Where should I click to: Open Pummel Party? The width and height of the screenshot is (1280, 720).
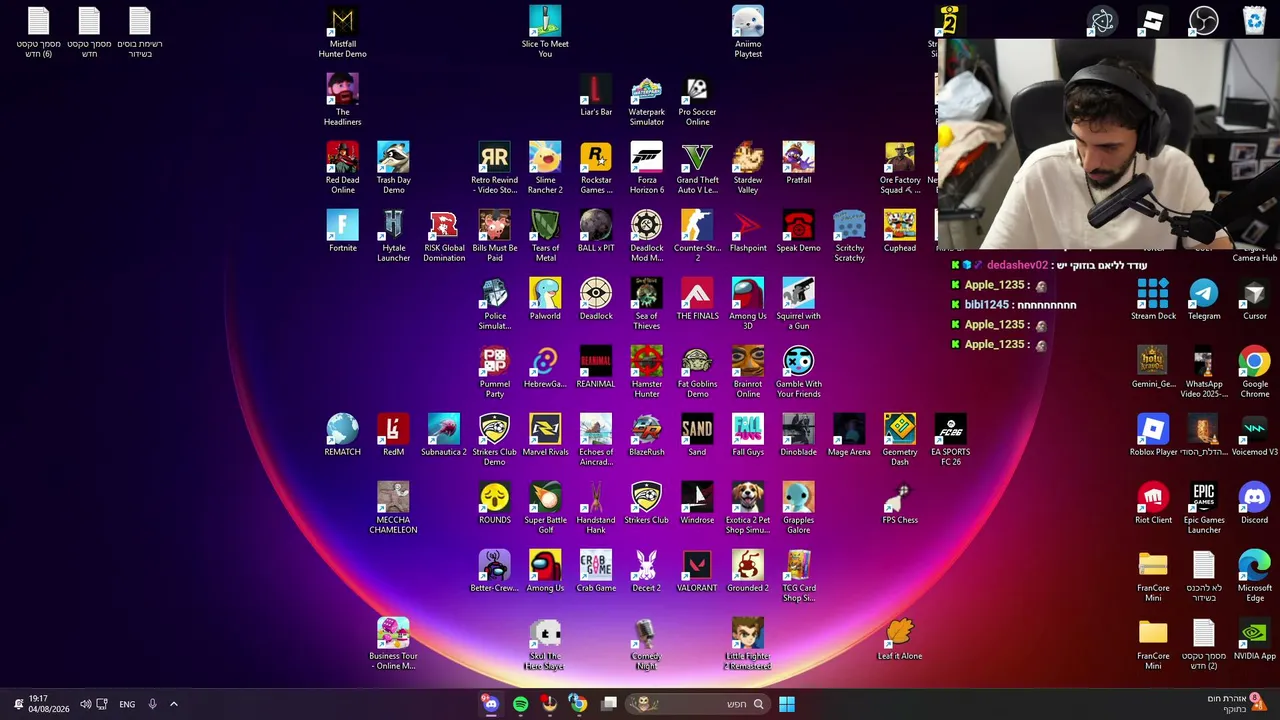coord(494,372)
